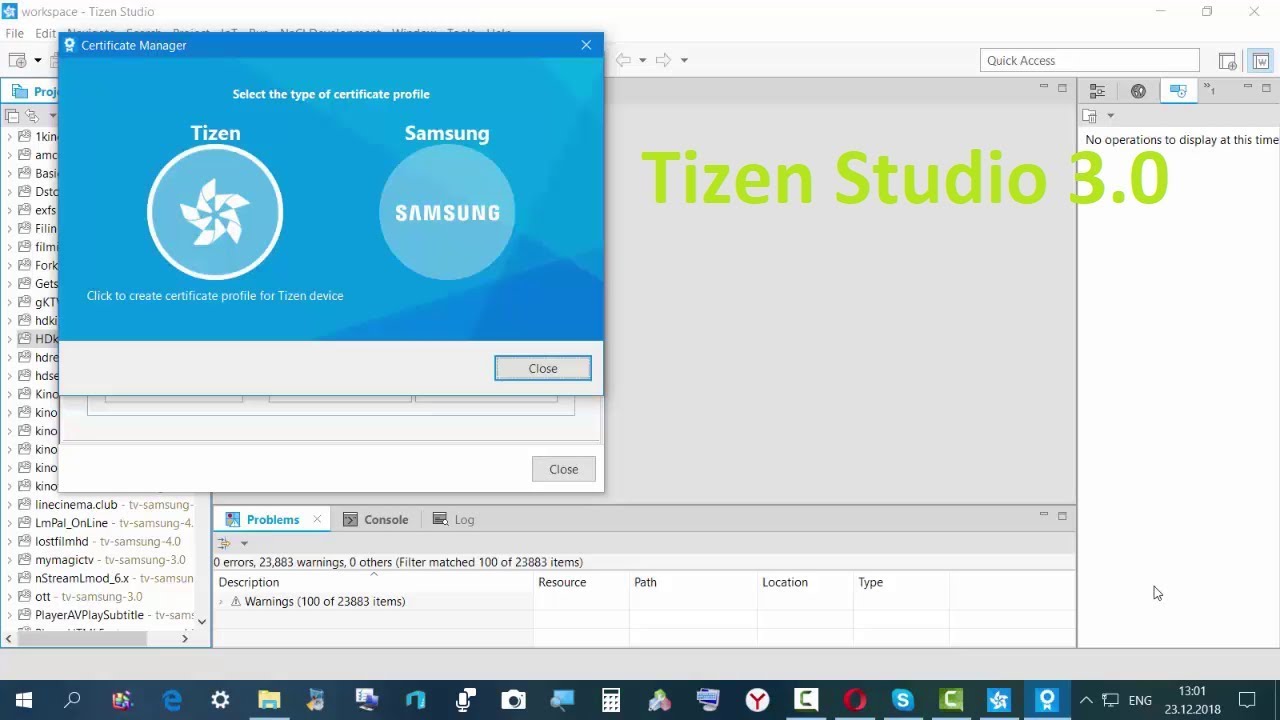Open Skype from the taskbar
Image resolution: width=1280 pixels, height=720 pixels.
(903, 700)
